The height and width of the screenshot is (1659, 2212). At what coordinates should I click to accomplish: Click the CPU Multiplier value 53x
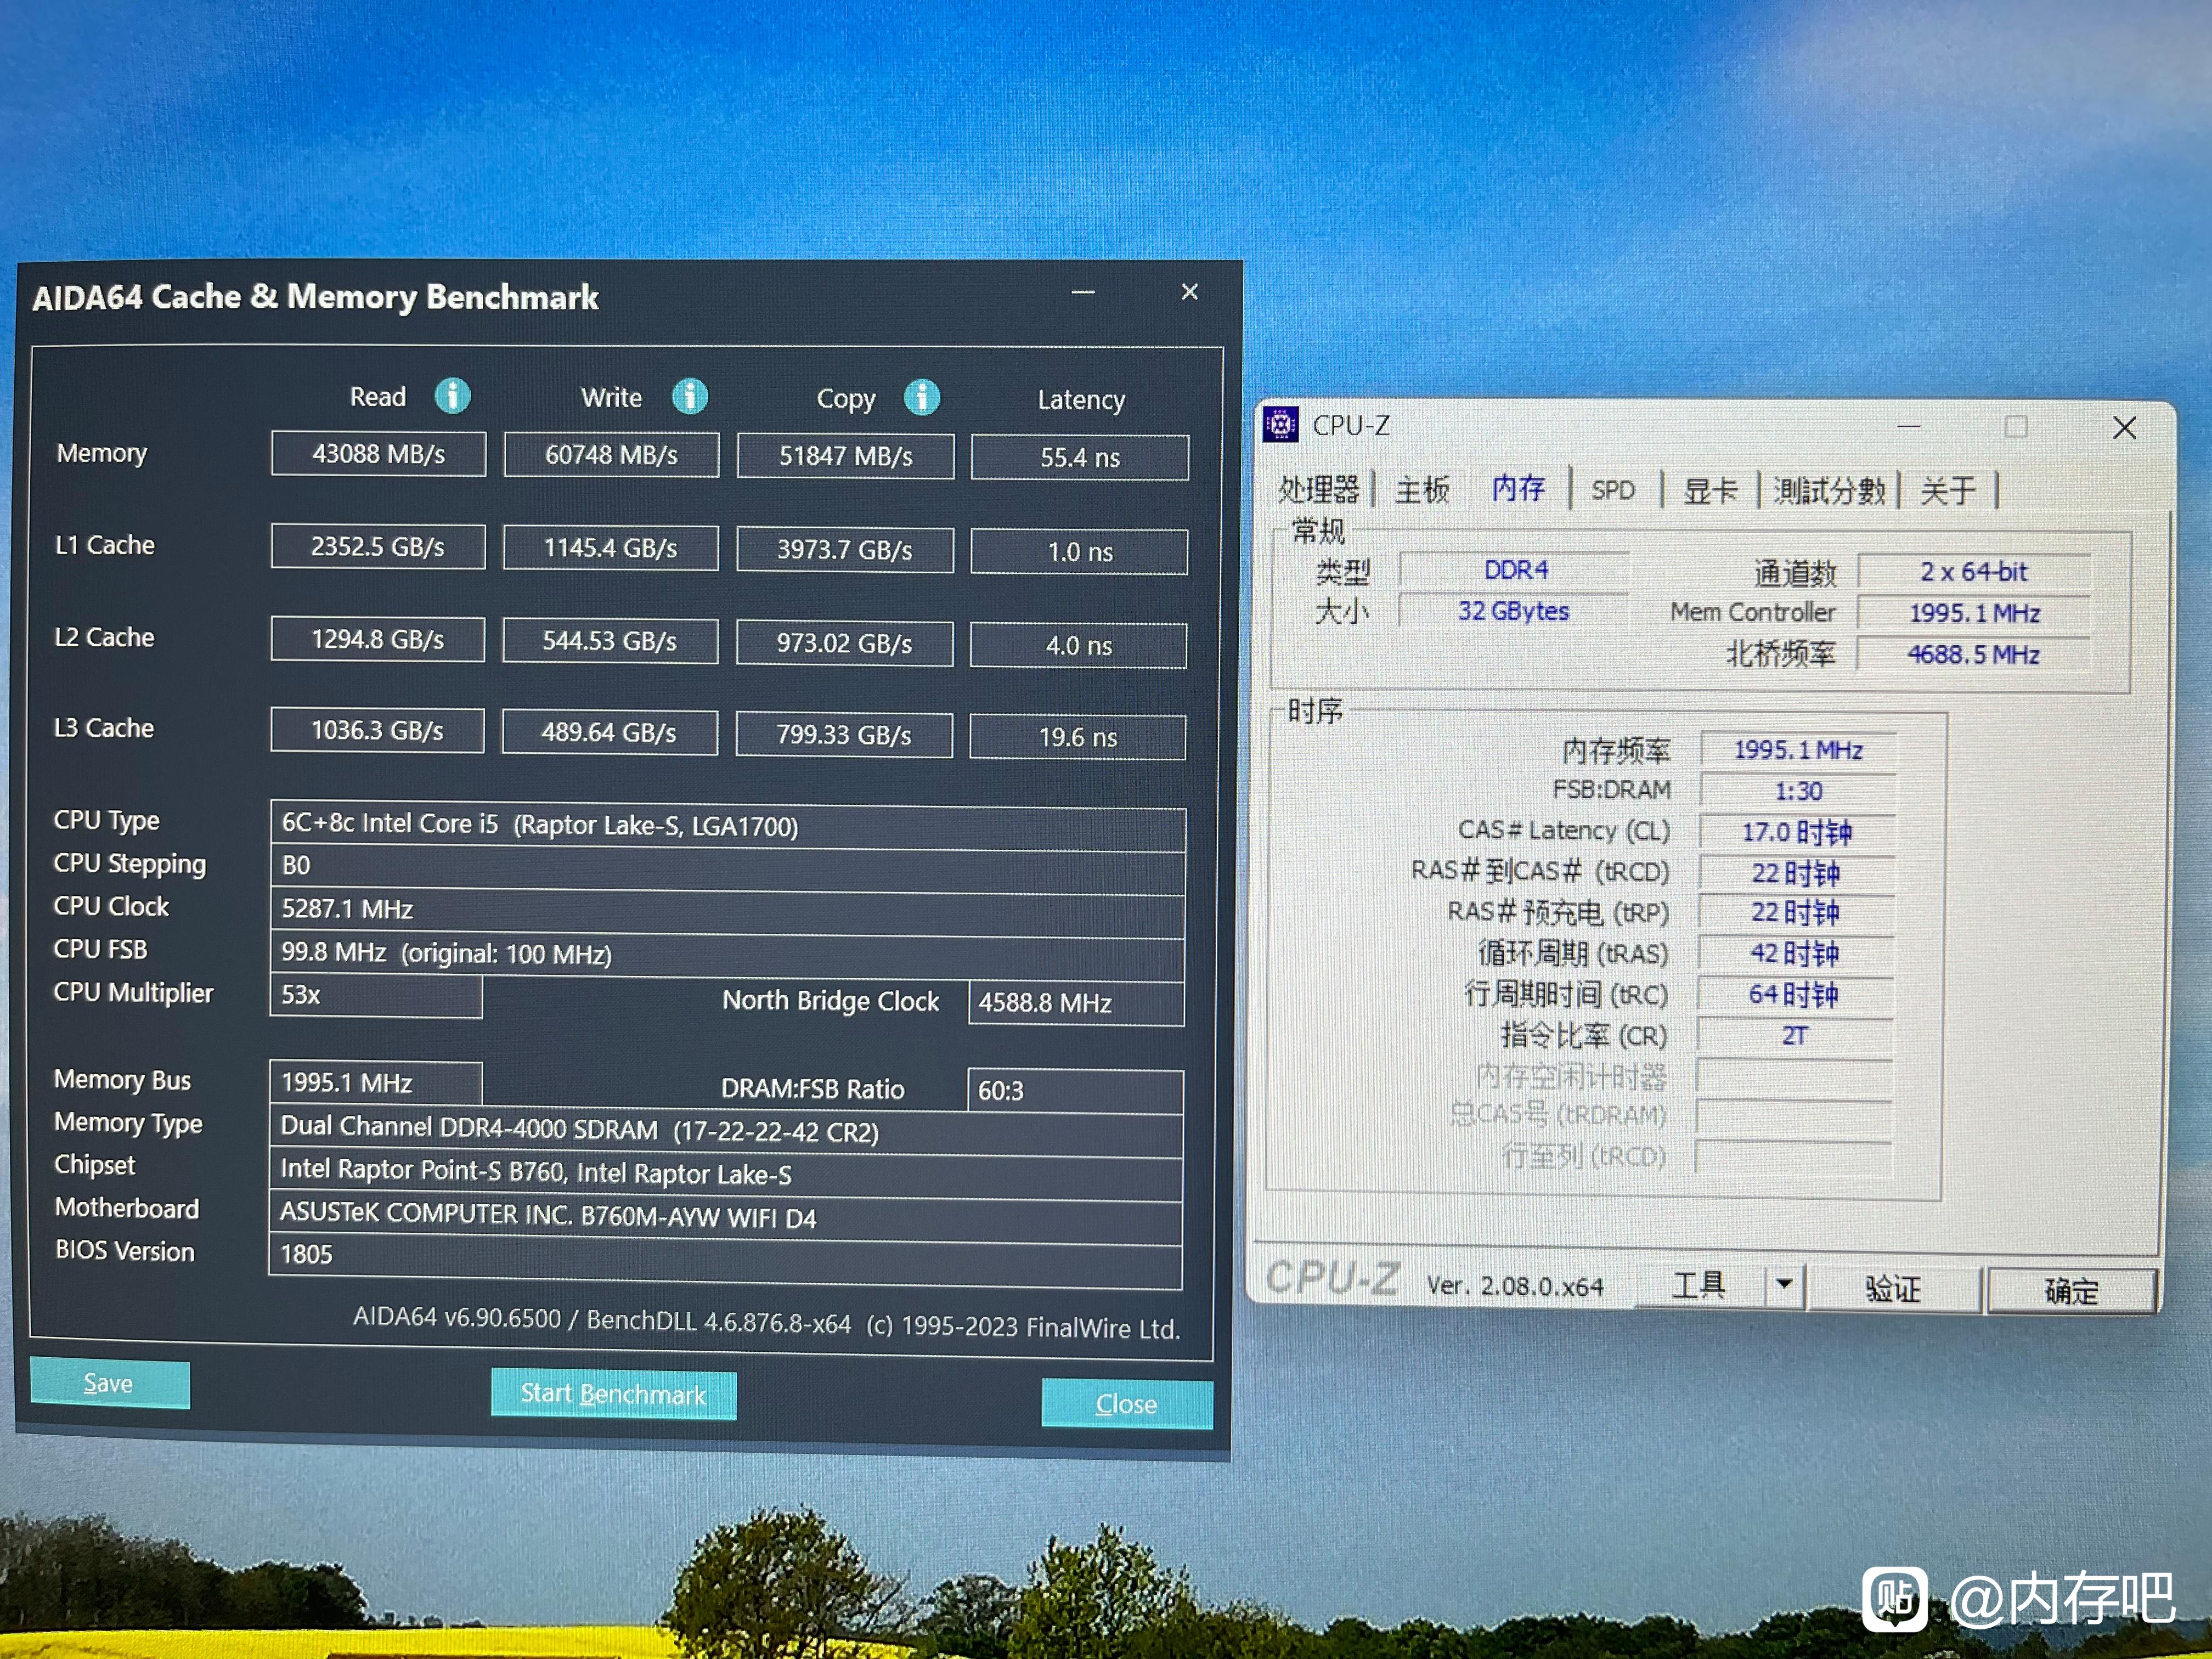[x=376, y=996]
